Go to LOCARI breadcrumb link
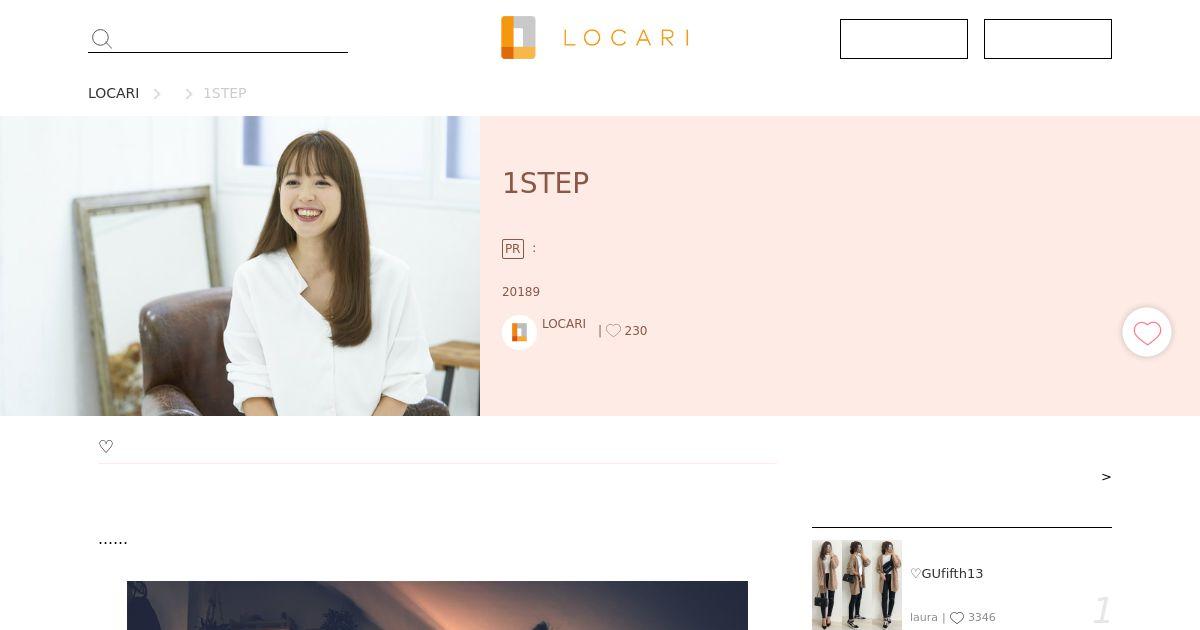Image resolution: width=1200 pixels, height=630 pixels. click(x=113, y=93)
